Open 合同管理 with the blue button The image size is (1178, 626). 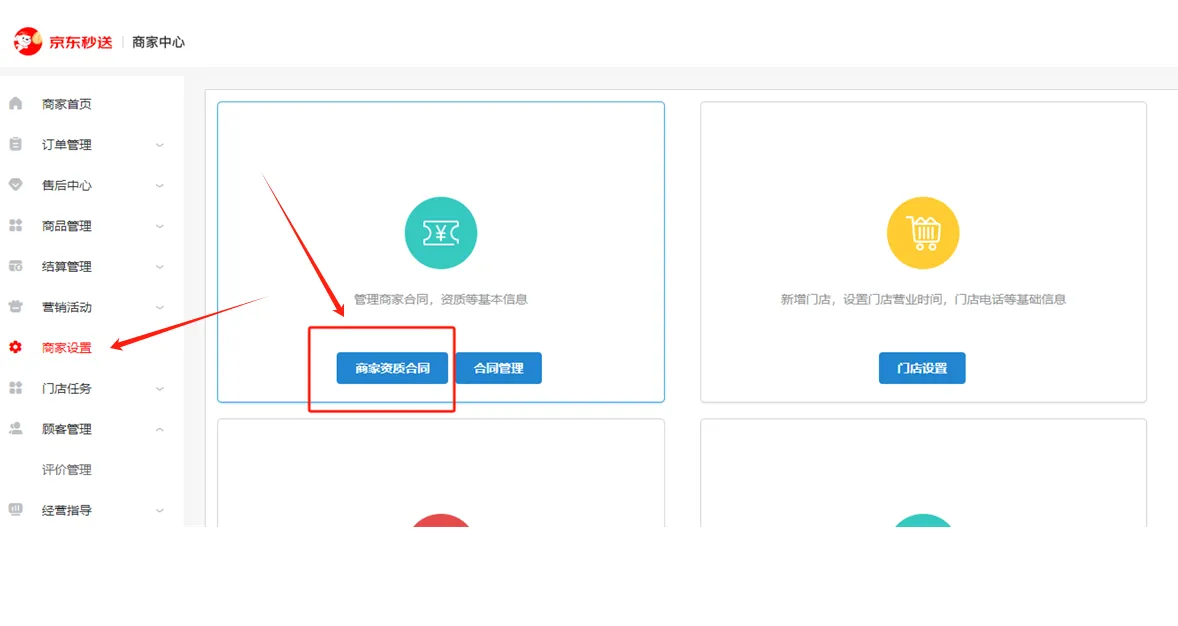(498, 368)
